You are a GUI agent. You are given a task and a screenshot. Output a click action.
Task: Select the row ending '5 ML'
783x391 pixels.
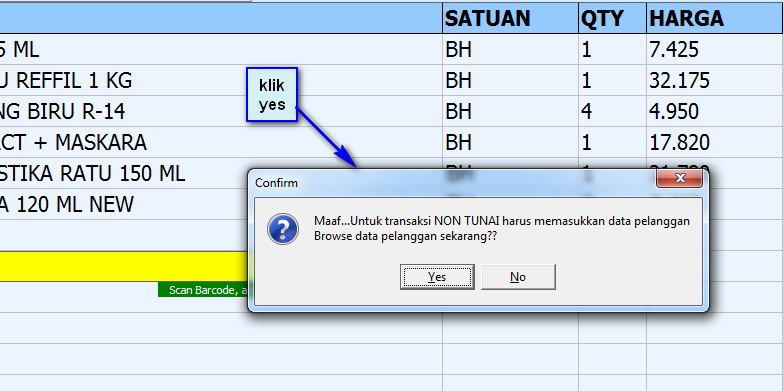point(221,49)
